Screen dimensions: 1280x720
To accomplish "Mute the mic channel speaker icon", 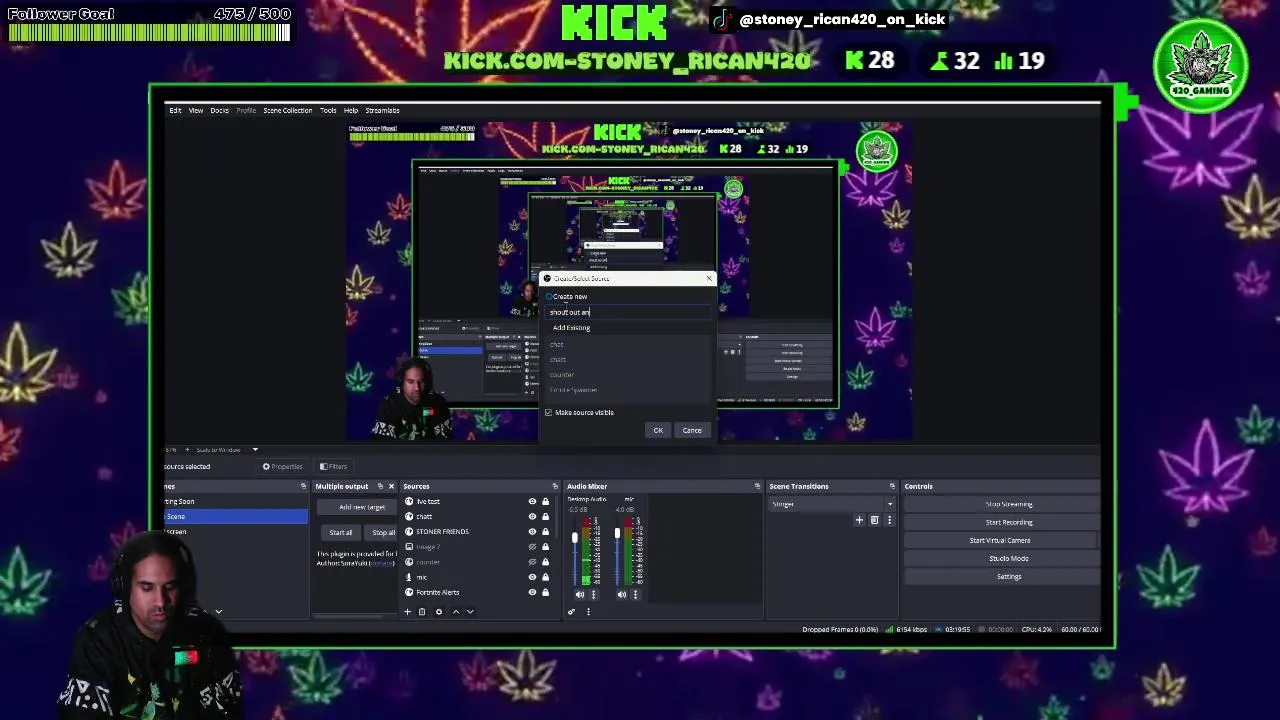I will pyautogui.click(x=621, y=594).
